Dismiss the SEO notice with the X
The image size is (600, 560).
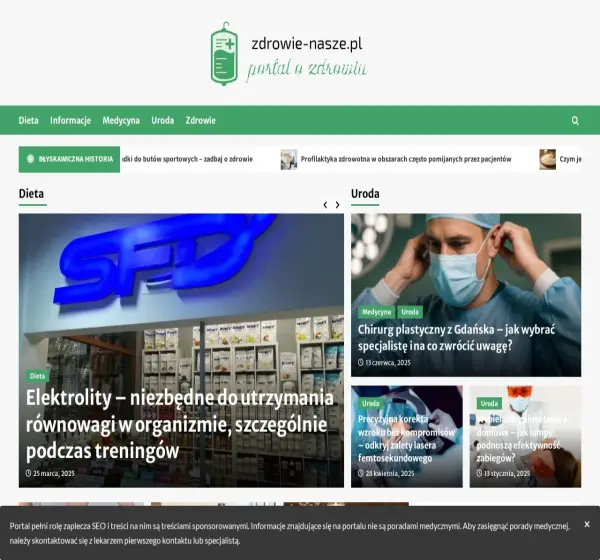click(x=587, y=524)
